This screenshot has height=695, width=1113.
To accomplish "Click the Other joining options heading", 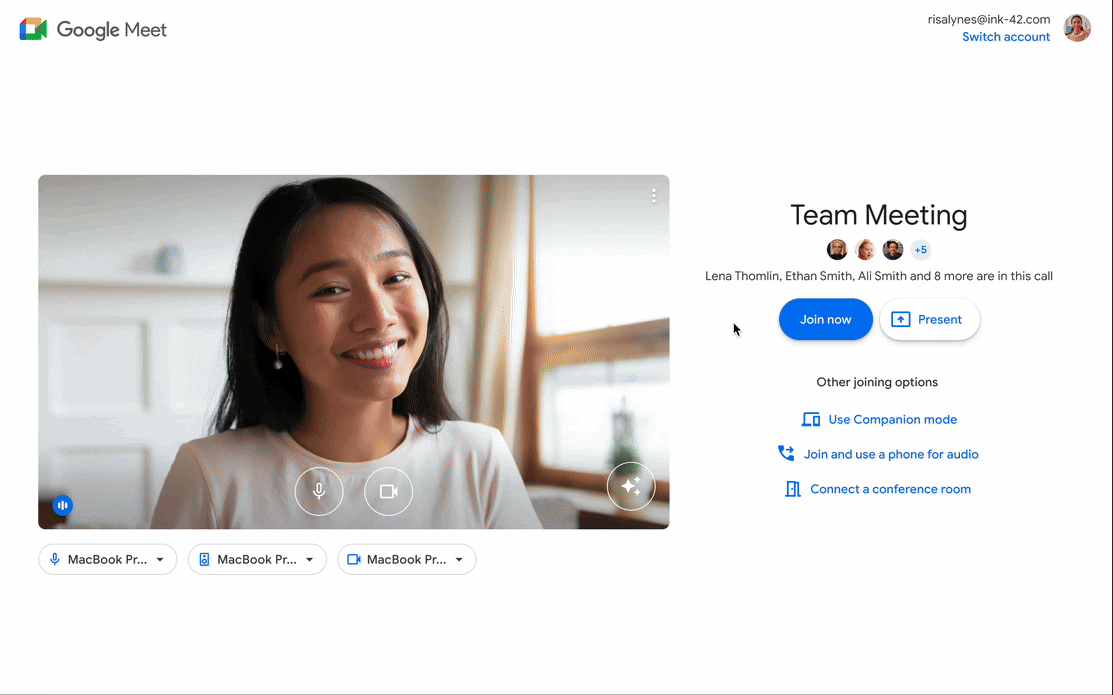I will tap(877, 382).
